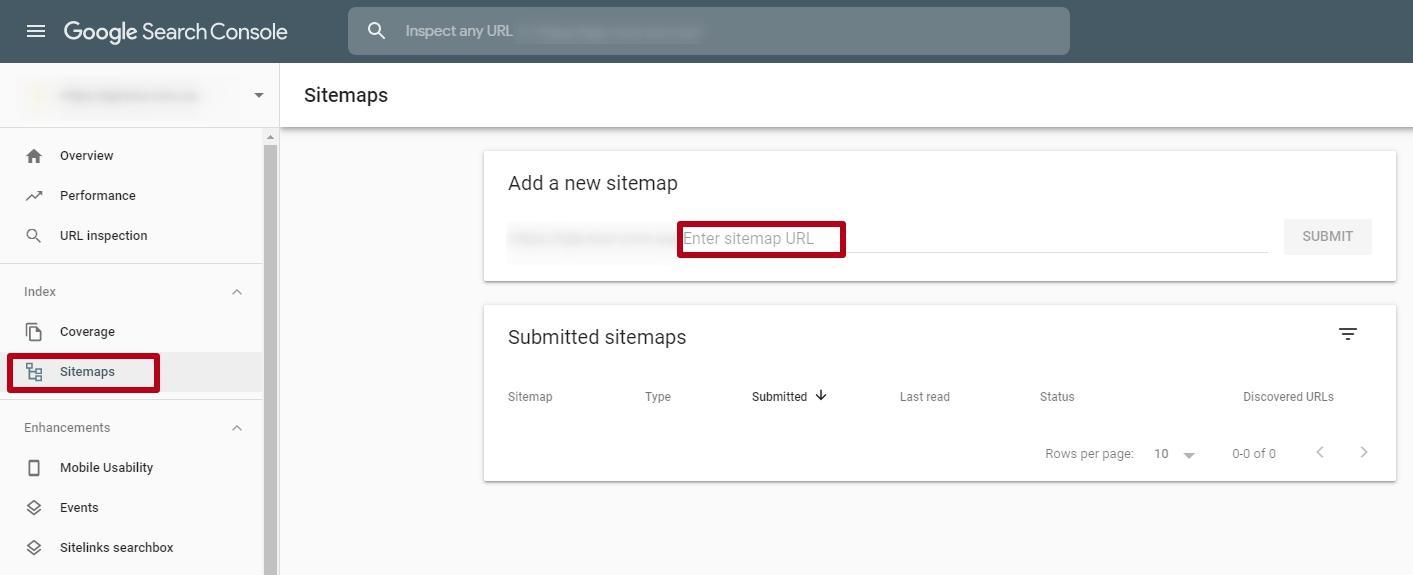Open the hamburger main menu
Screen dimensions: 1413x575
click(x=36, y=31)
